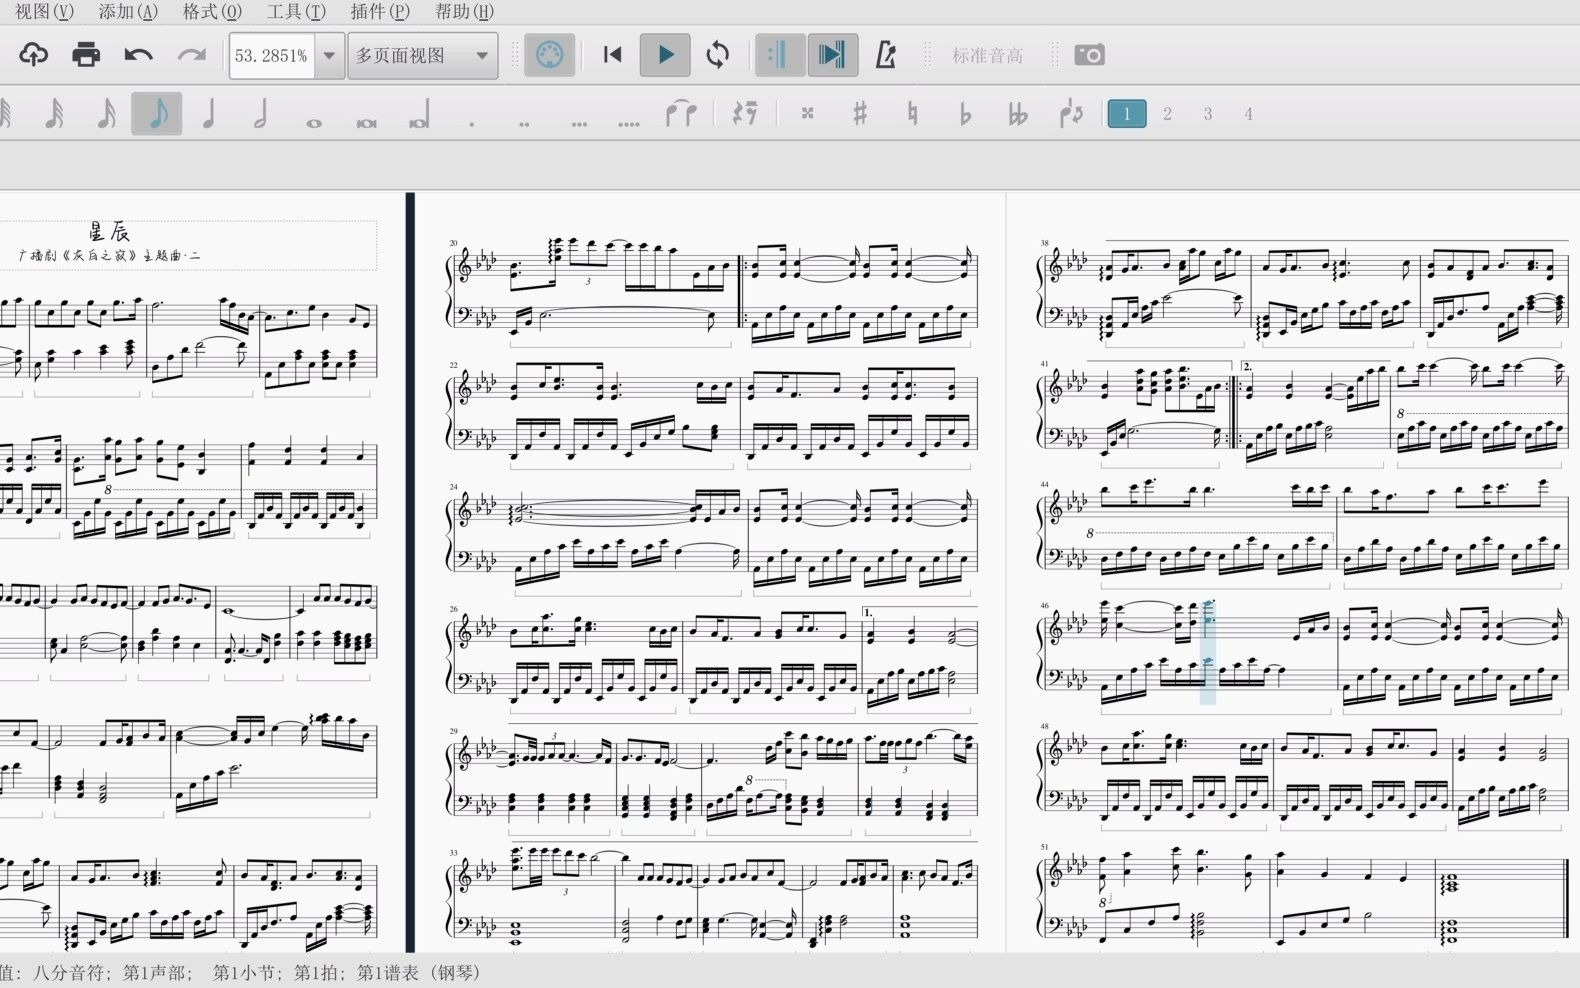Toggle play repeats button

pos(779,55)
